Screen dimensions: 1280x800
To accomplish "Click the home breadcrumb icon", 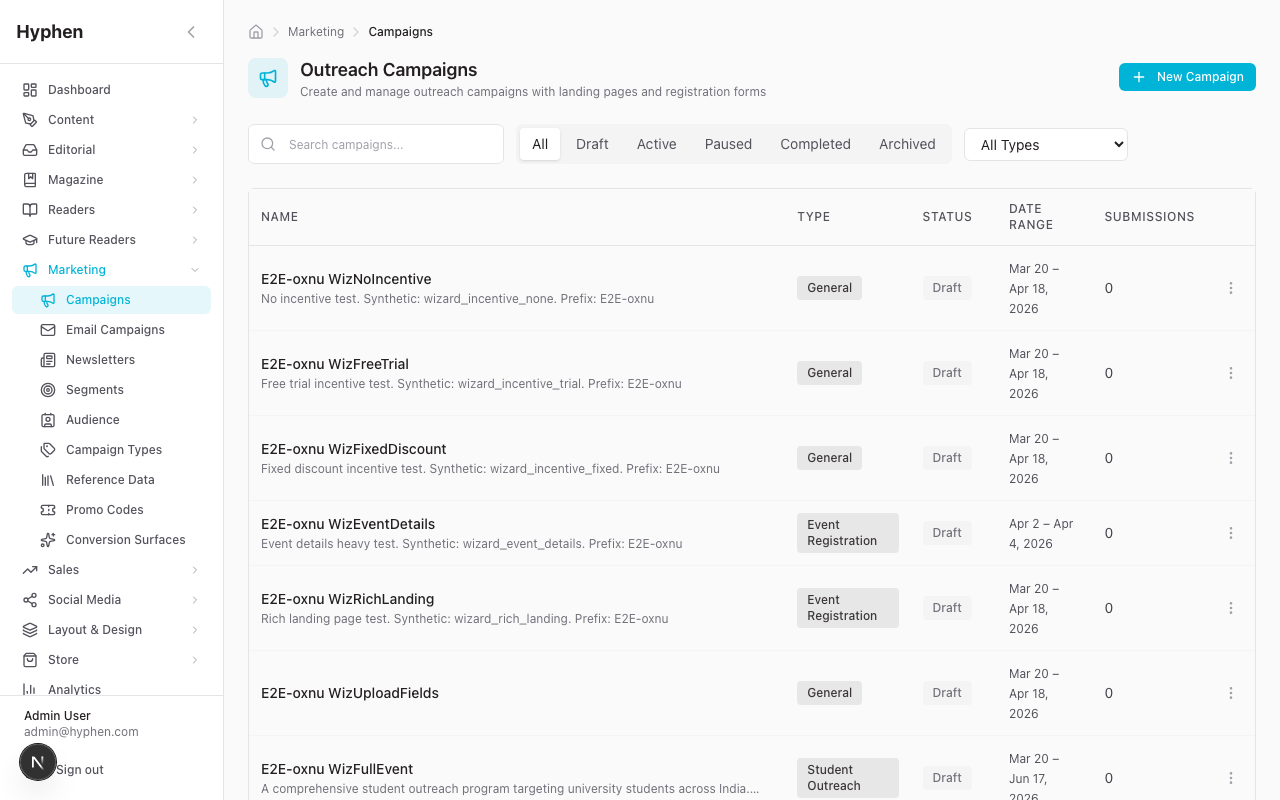I will point(256,31).
